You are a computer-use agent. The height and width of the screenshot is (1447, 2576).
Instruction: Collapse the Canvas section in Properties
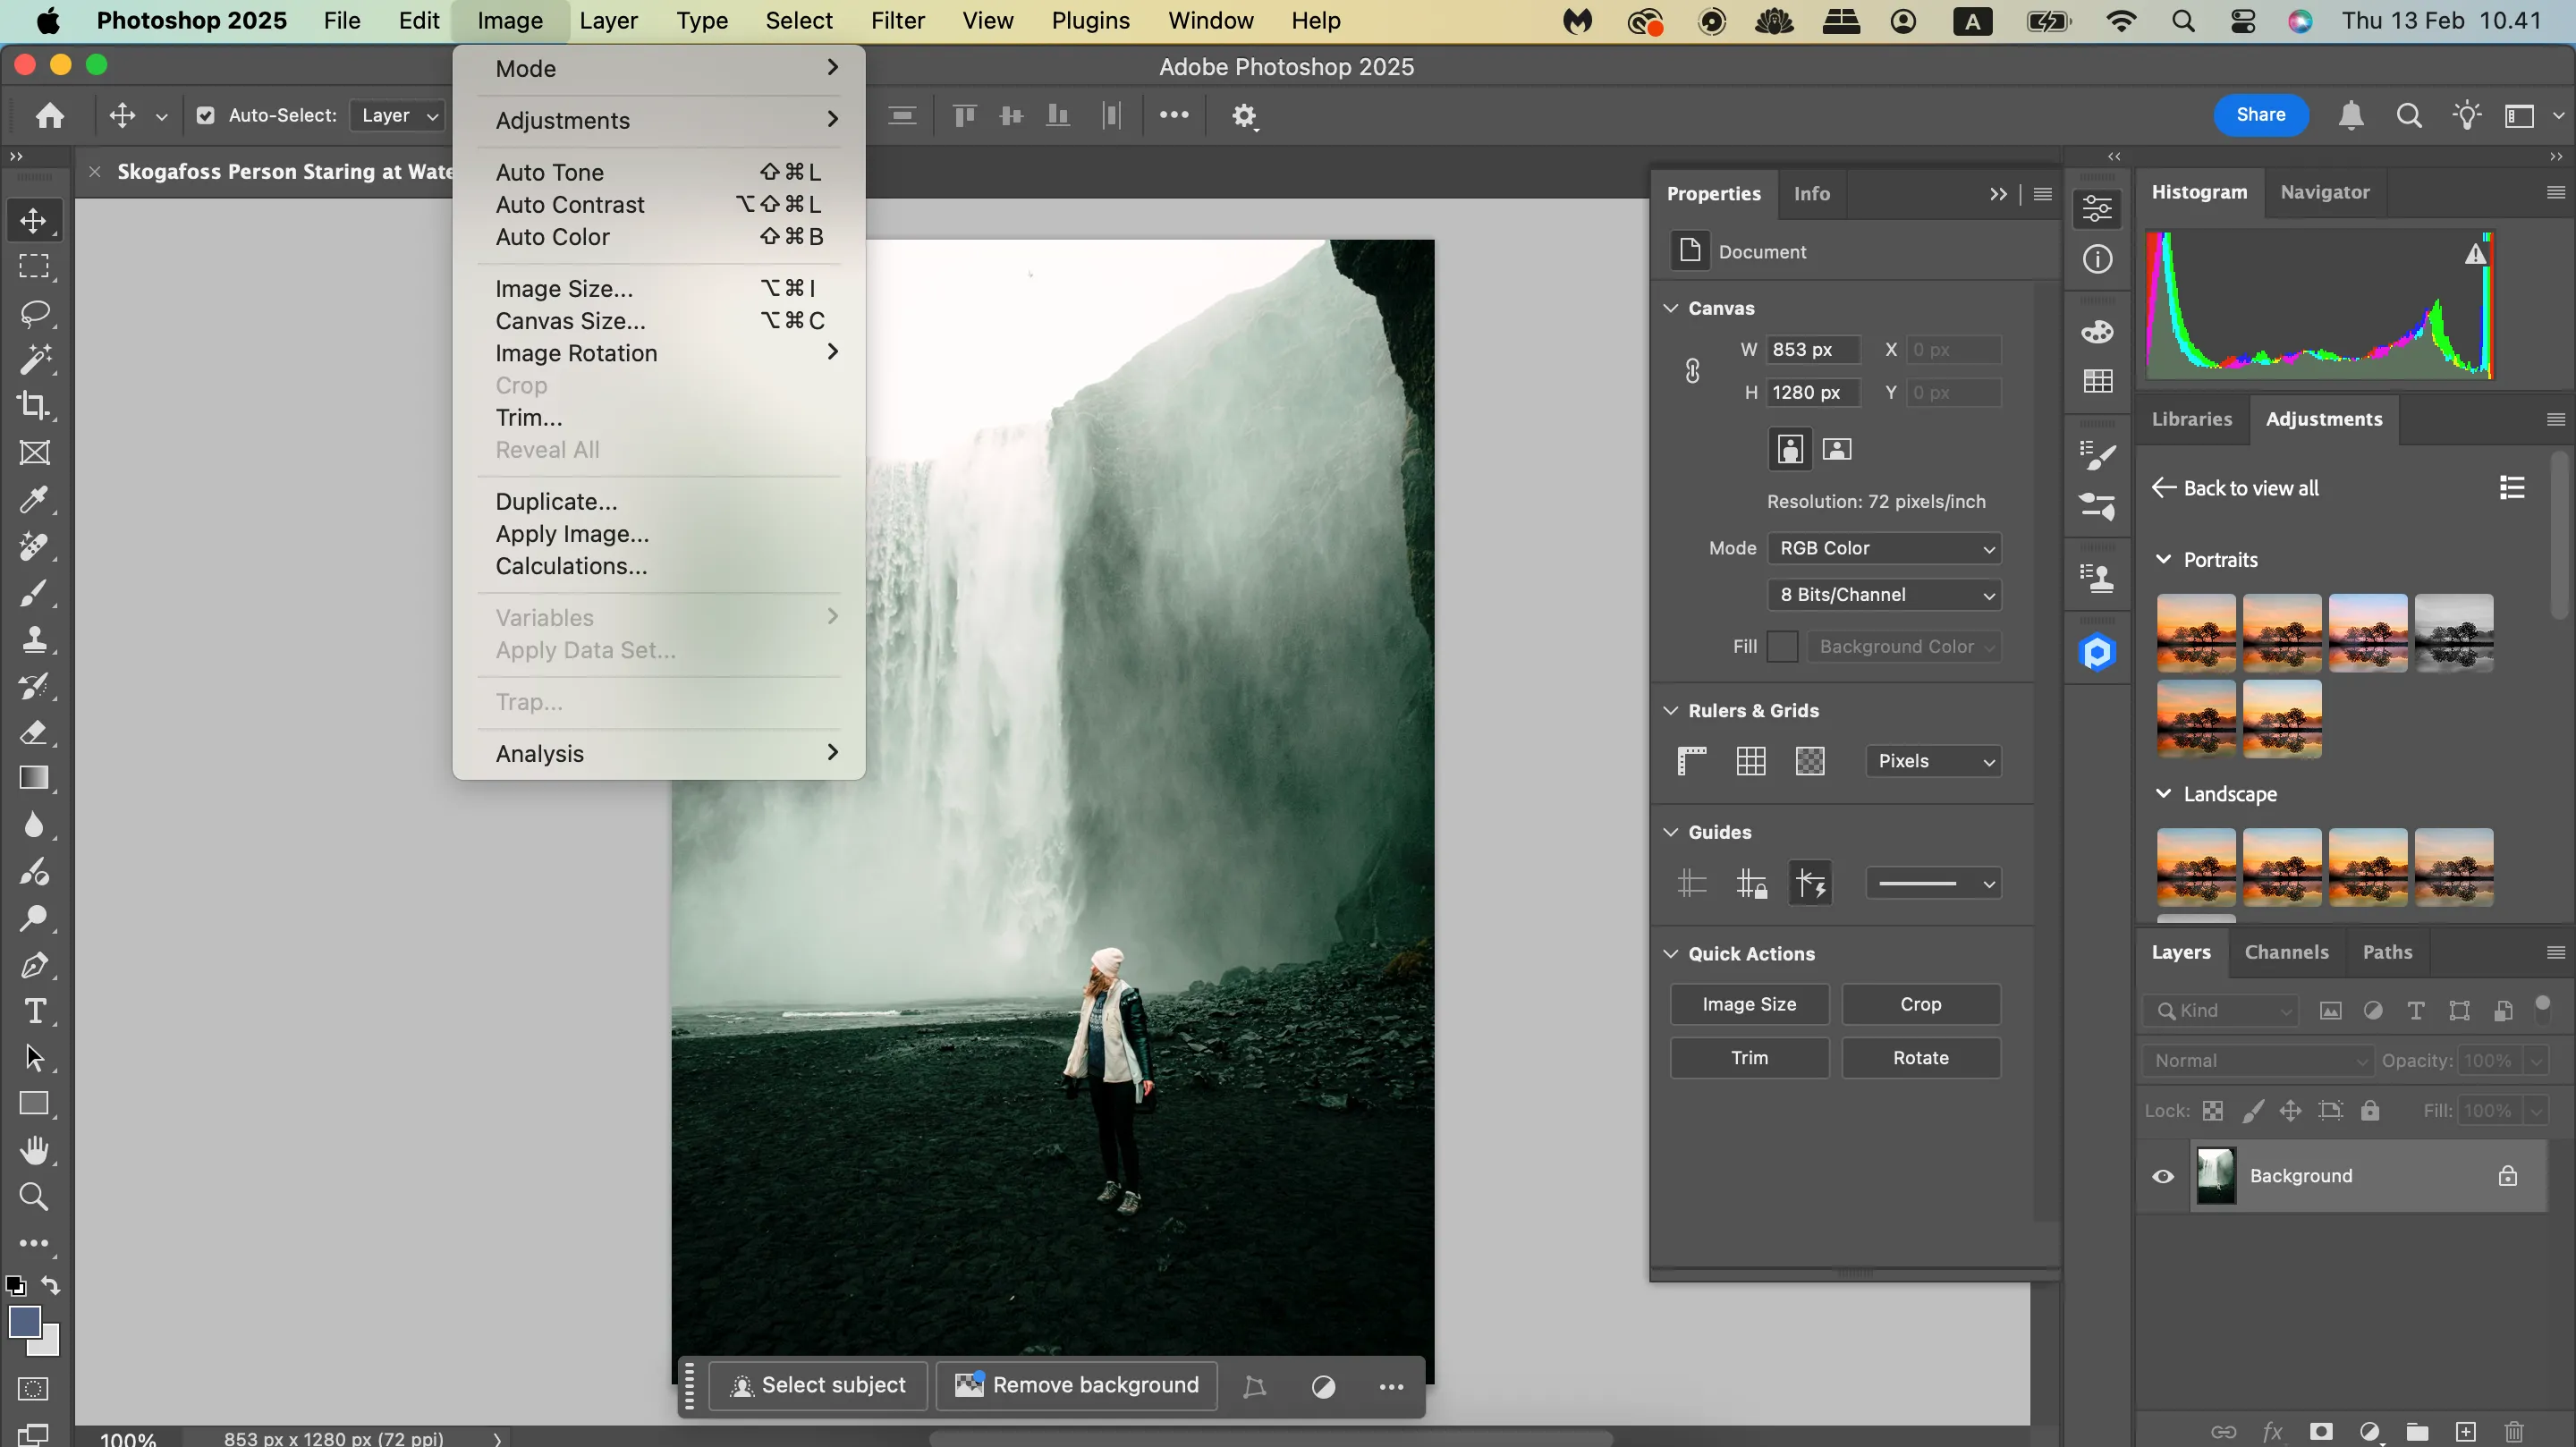[1670, 308]
